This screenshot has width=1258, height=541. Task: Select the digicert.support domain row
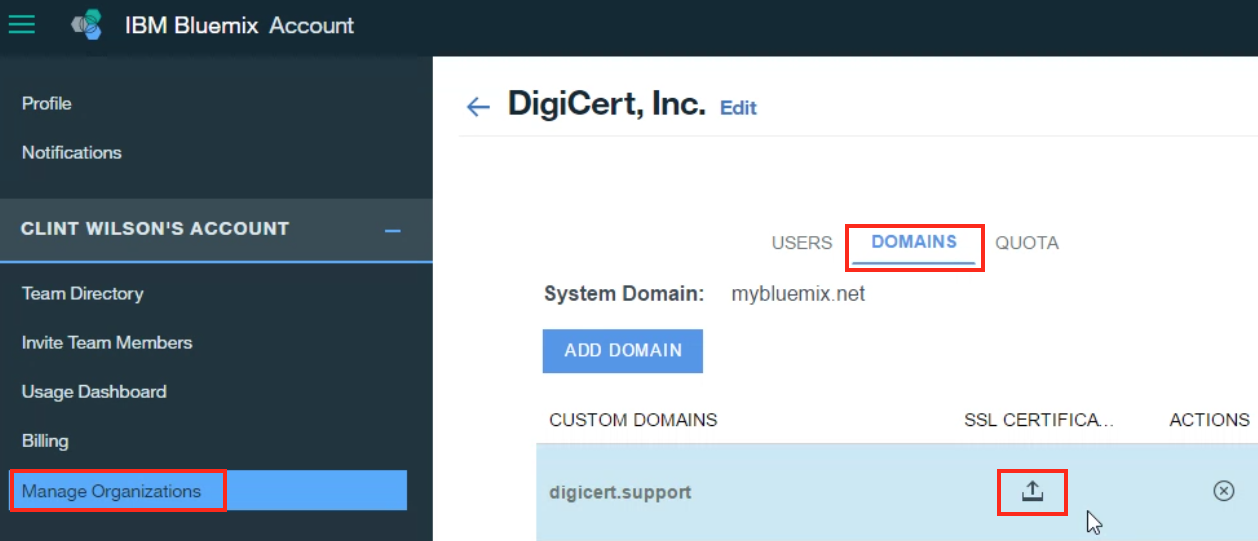(x=620, y=492)
